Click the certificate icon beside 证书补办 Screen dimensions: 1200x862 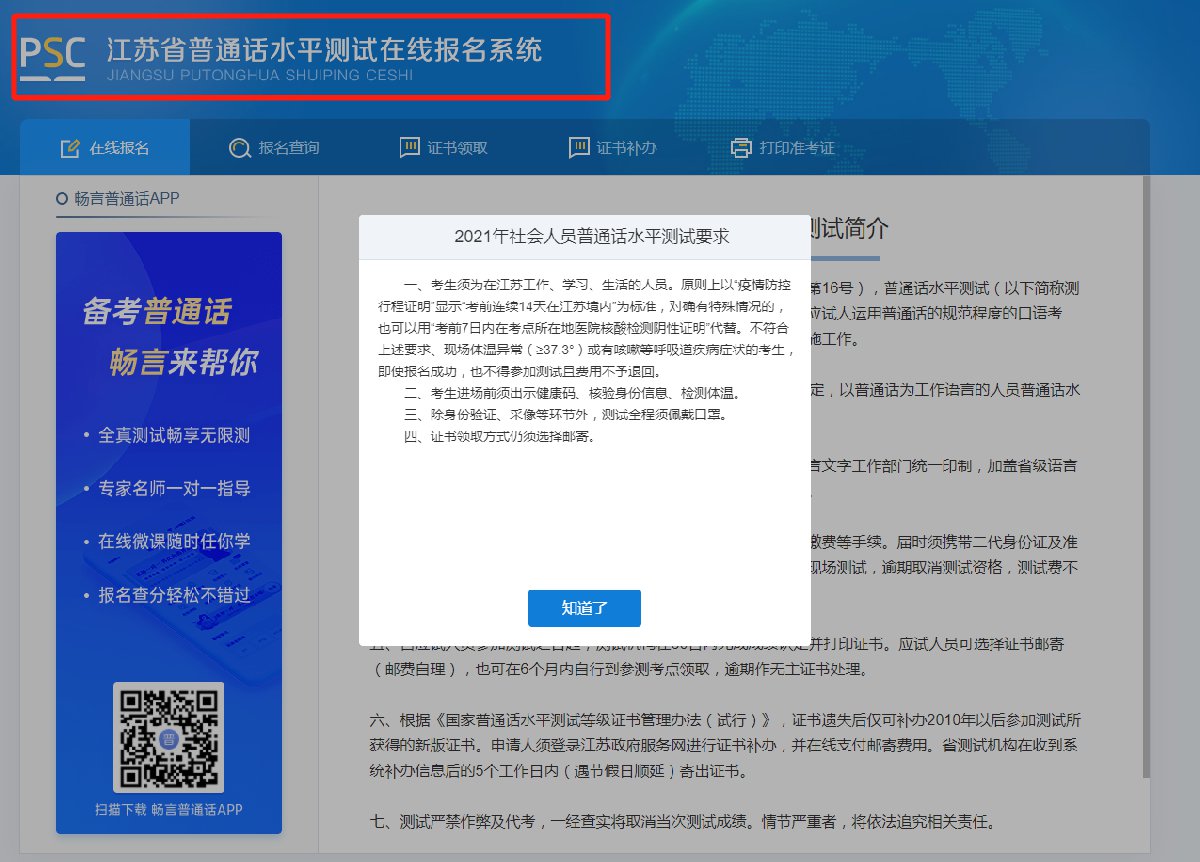click(x=578, y=148)
